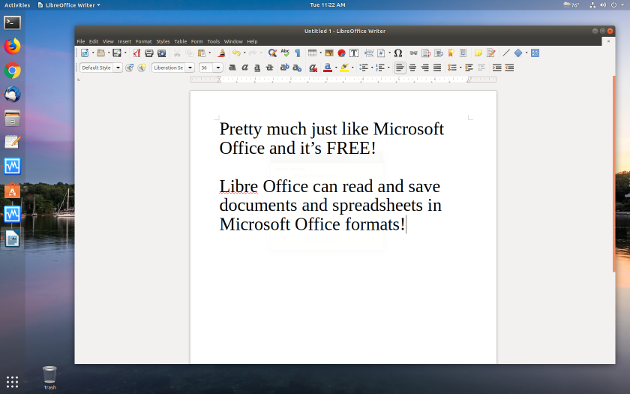Open the Insert menu
This screenshot has height=394, width=630.
click(125, 41)
